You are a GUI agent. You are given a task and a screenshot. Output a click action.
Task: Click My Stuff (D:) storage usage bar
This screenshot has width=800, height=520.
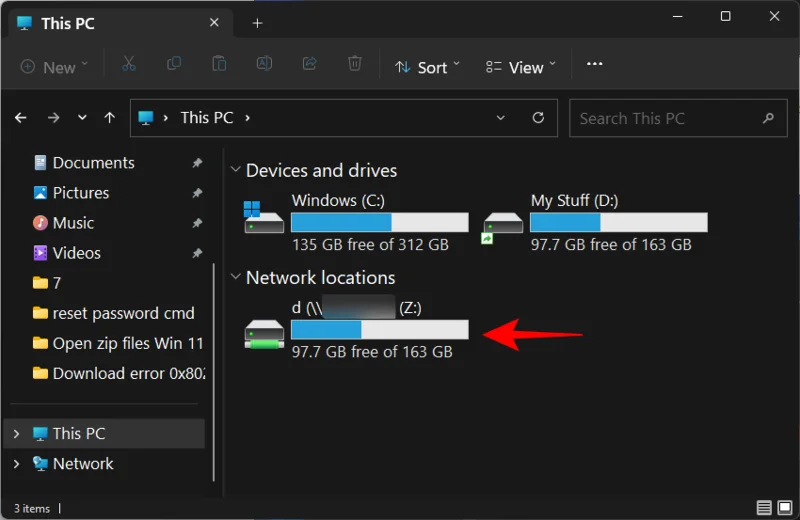[619, 222]
